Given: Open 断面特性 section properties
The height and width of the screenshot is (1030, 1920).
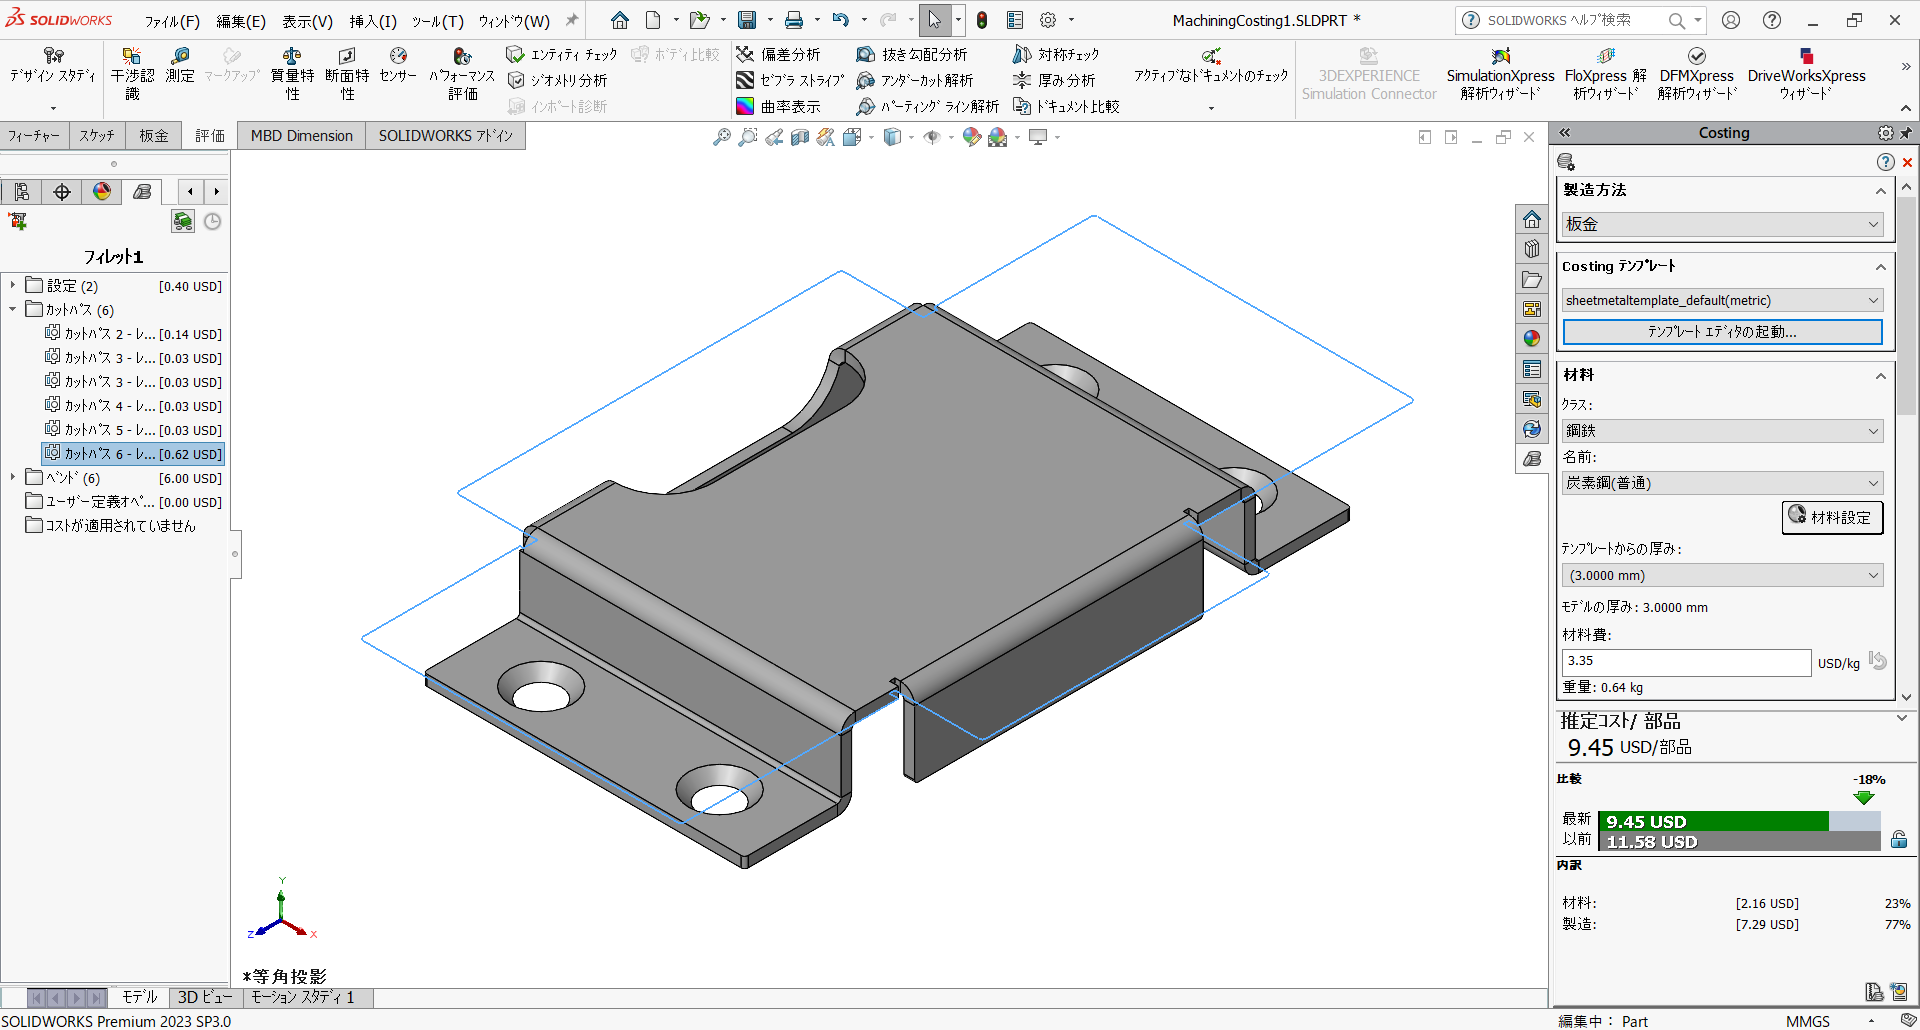Looking at the screenshot, I should point(347,73).
